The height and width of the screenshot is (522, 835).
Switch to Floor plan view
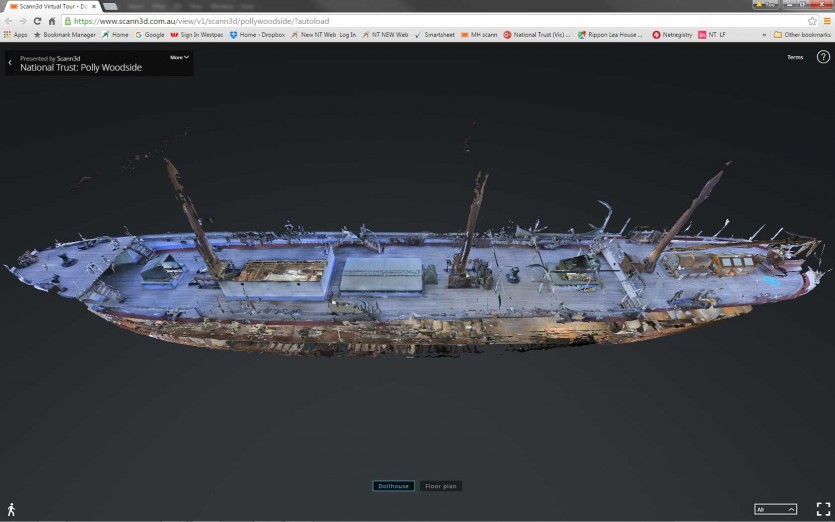pos(440,486)
